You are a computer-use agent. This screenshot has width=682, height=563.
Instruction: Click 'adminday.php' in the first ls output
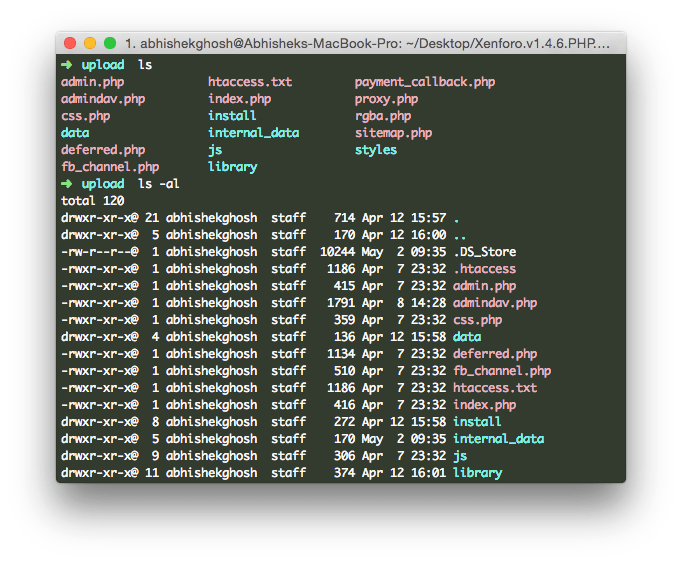click(103, 99)
